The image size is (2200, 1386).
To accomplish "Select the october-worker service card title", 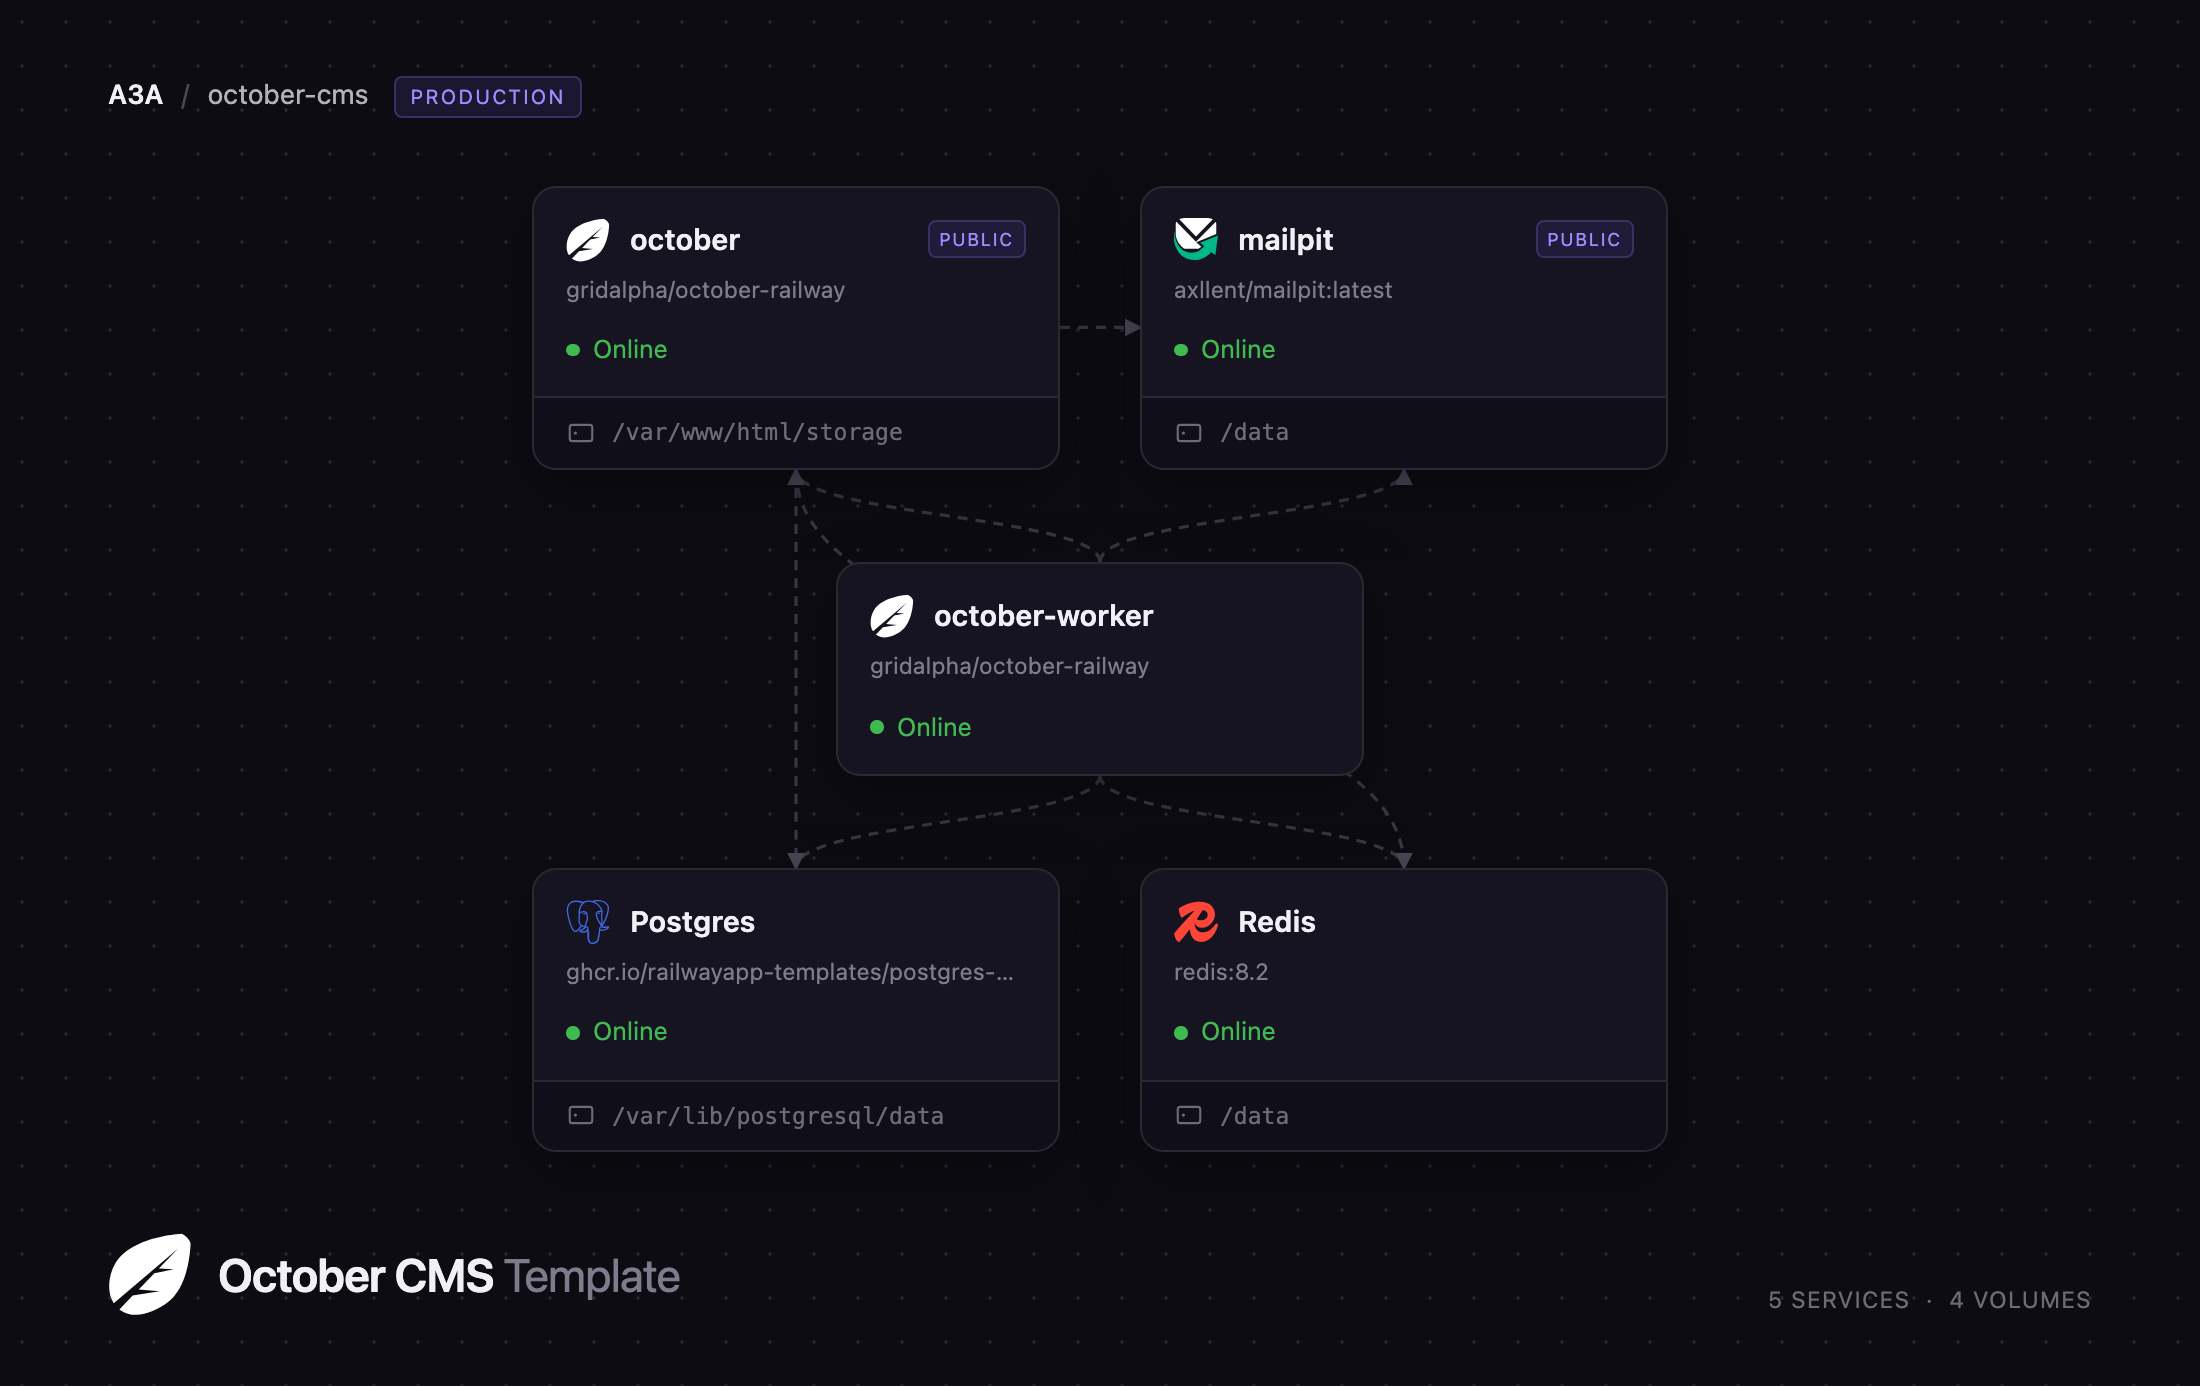I will pos(1044,616).
